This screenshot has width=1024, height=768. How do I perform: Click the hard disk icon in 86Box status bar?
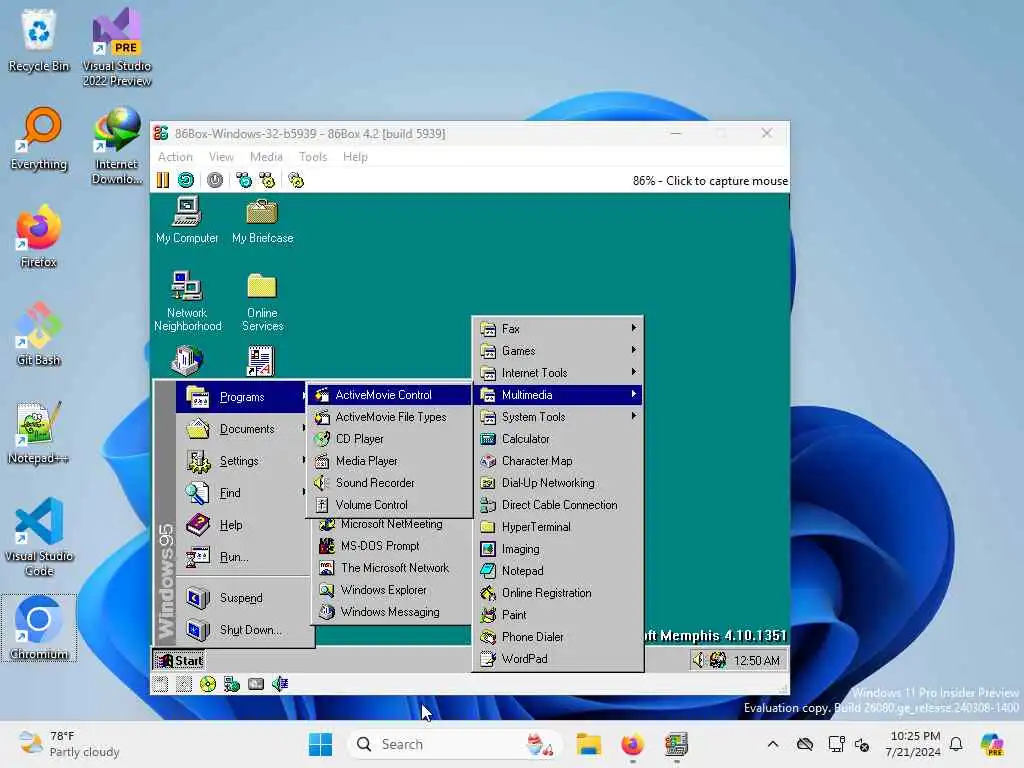(x=256, y=684)
